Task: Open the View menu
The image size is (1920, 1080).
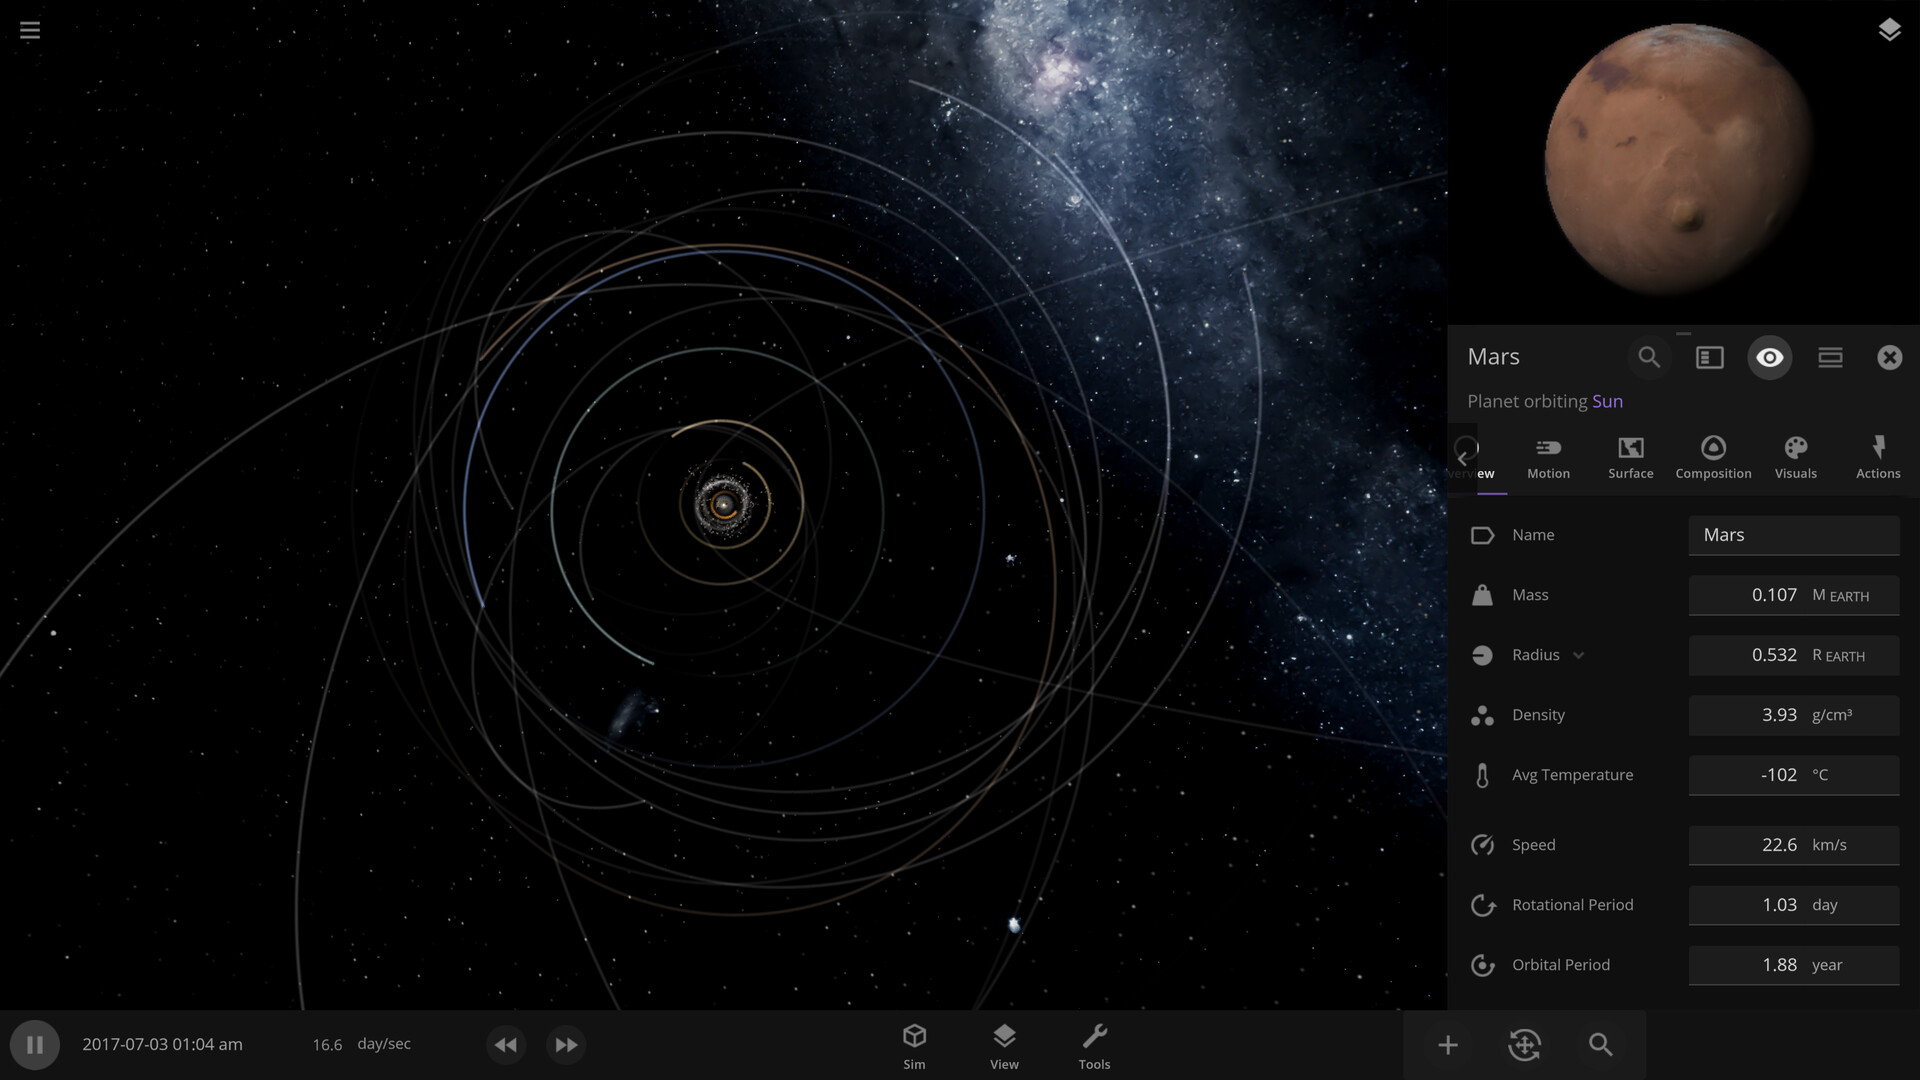Action: 1004,1046
